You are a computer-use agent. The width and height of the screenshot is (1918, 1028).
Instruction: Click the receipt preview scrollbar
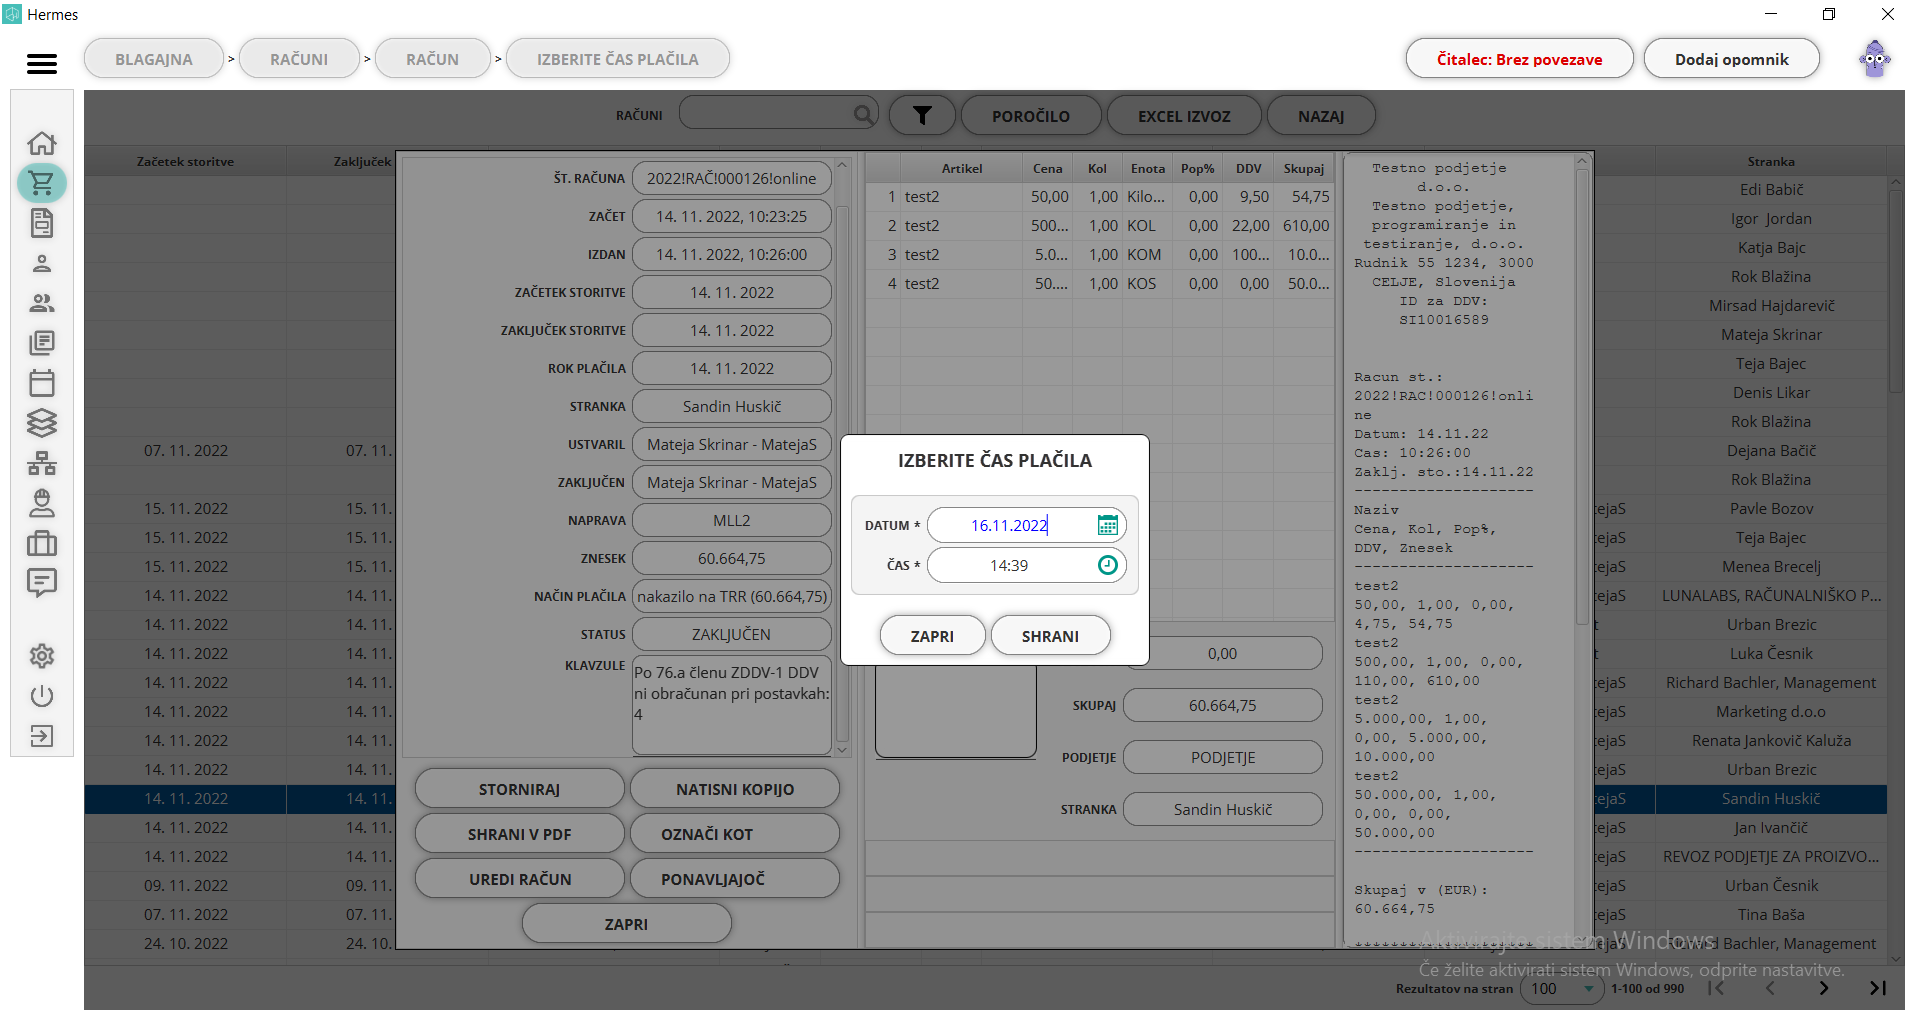[1582, 397]
